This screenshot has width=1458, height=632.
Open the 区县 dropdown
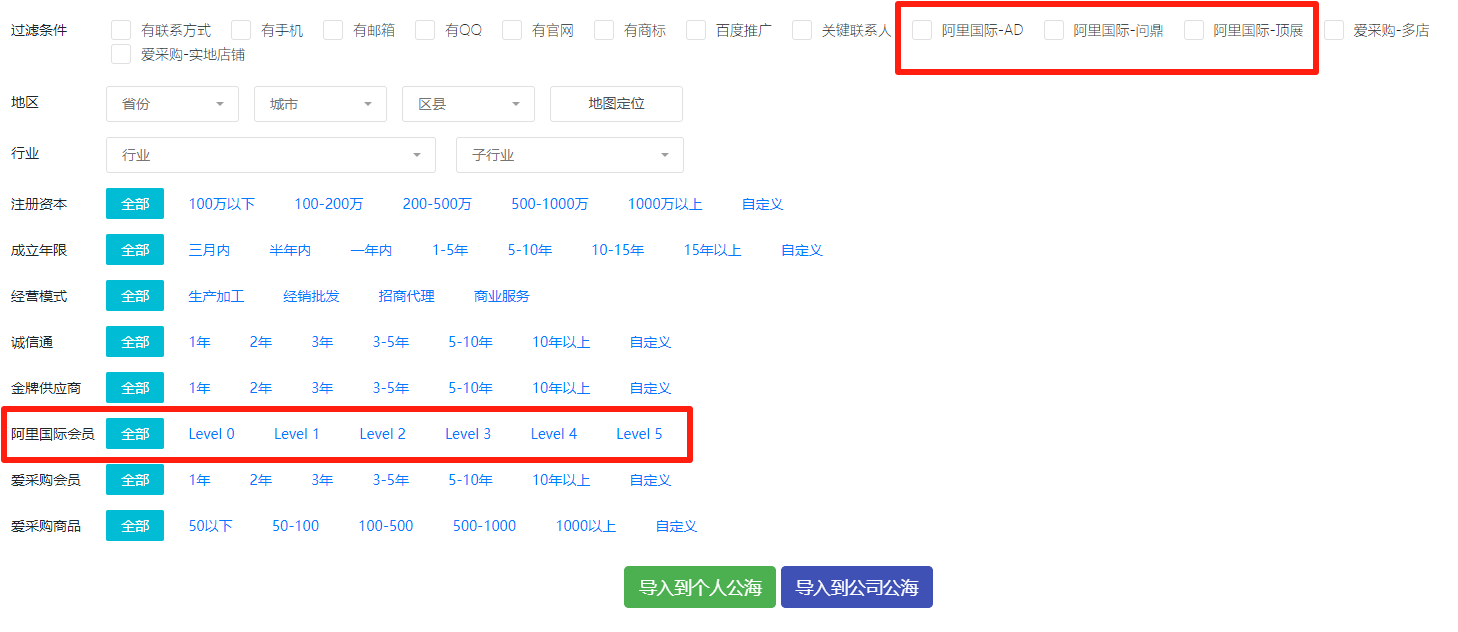[x=468, y=104]
